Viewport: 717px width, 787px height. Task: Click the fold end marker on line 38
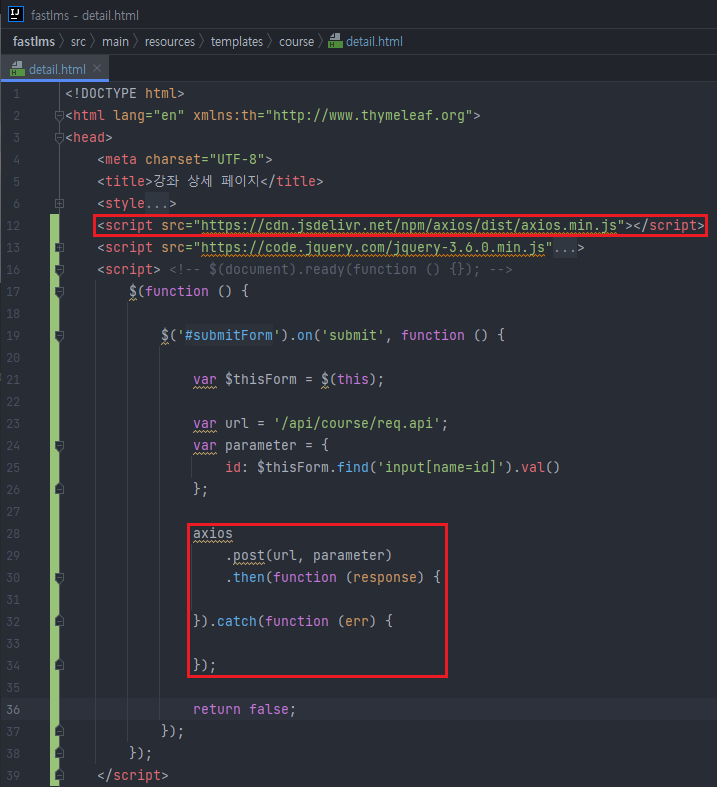pyautogui.click(x=59, y=753)
